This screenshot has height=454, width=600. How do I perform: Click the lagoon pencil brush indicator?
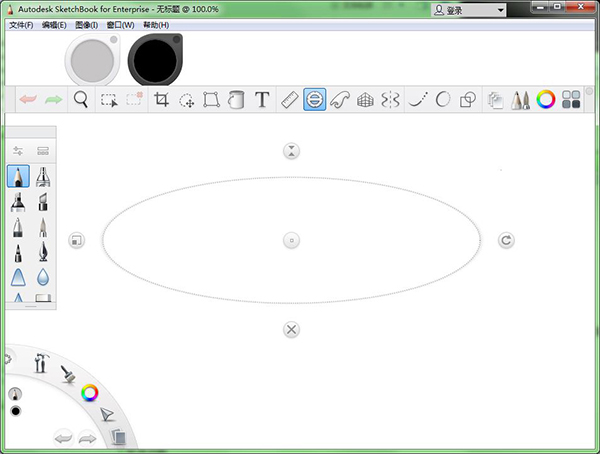[x=15, y=394]
